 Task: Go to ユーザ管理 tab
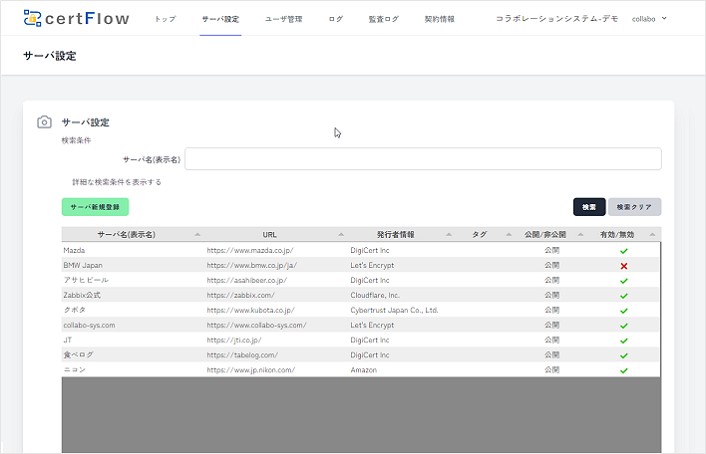pyautogui.click(x=284, y=19)
